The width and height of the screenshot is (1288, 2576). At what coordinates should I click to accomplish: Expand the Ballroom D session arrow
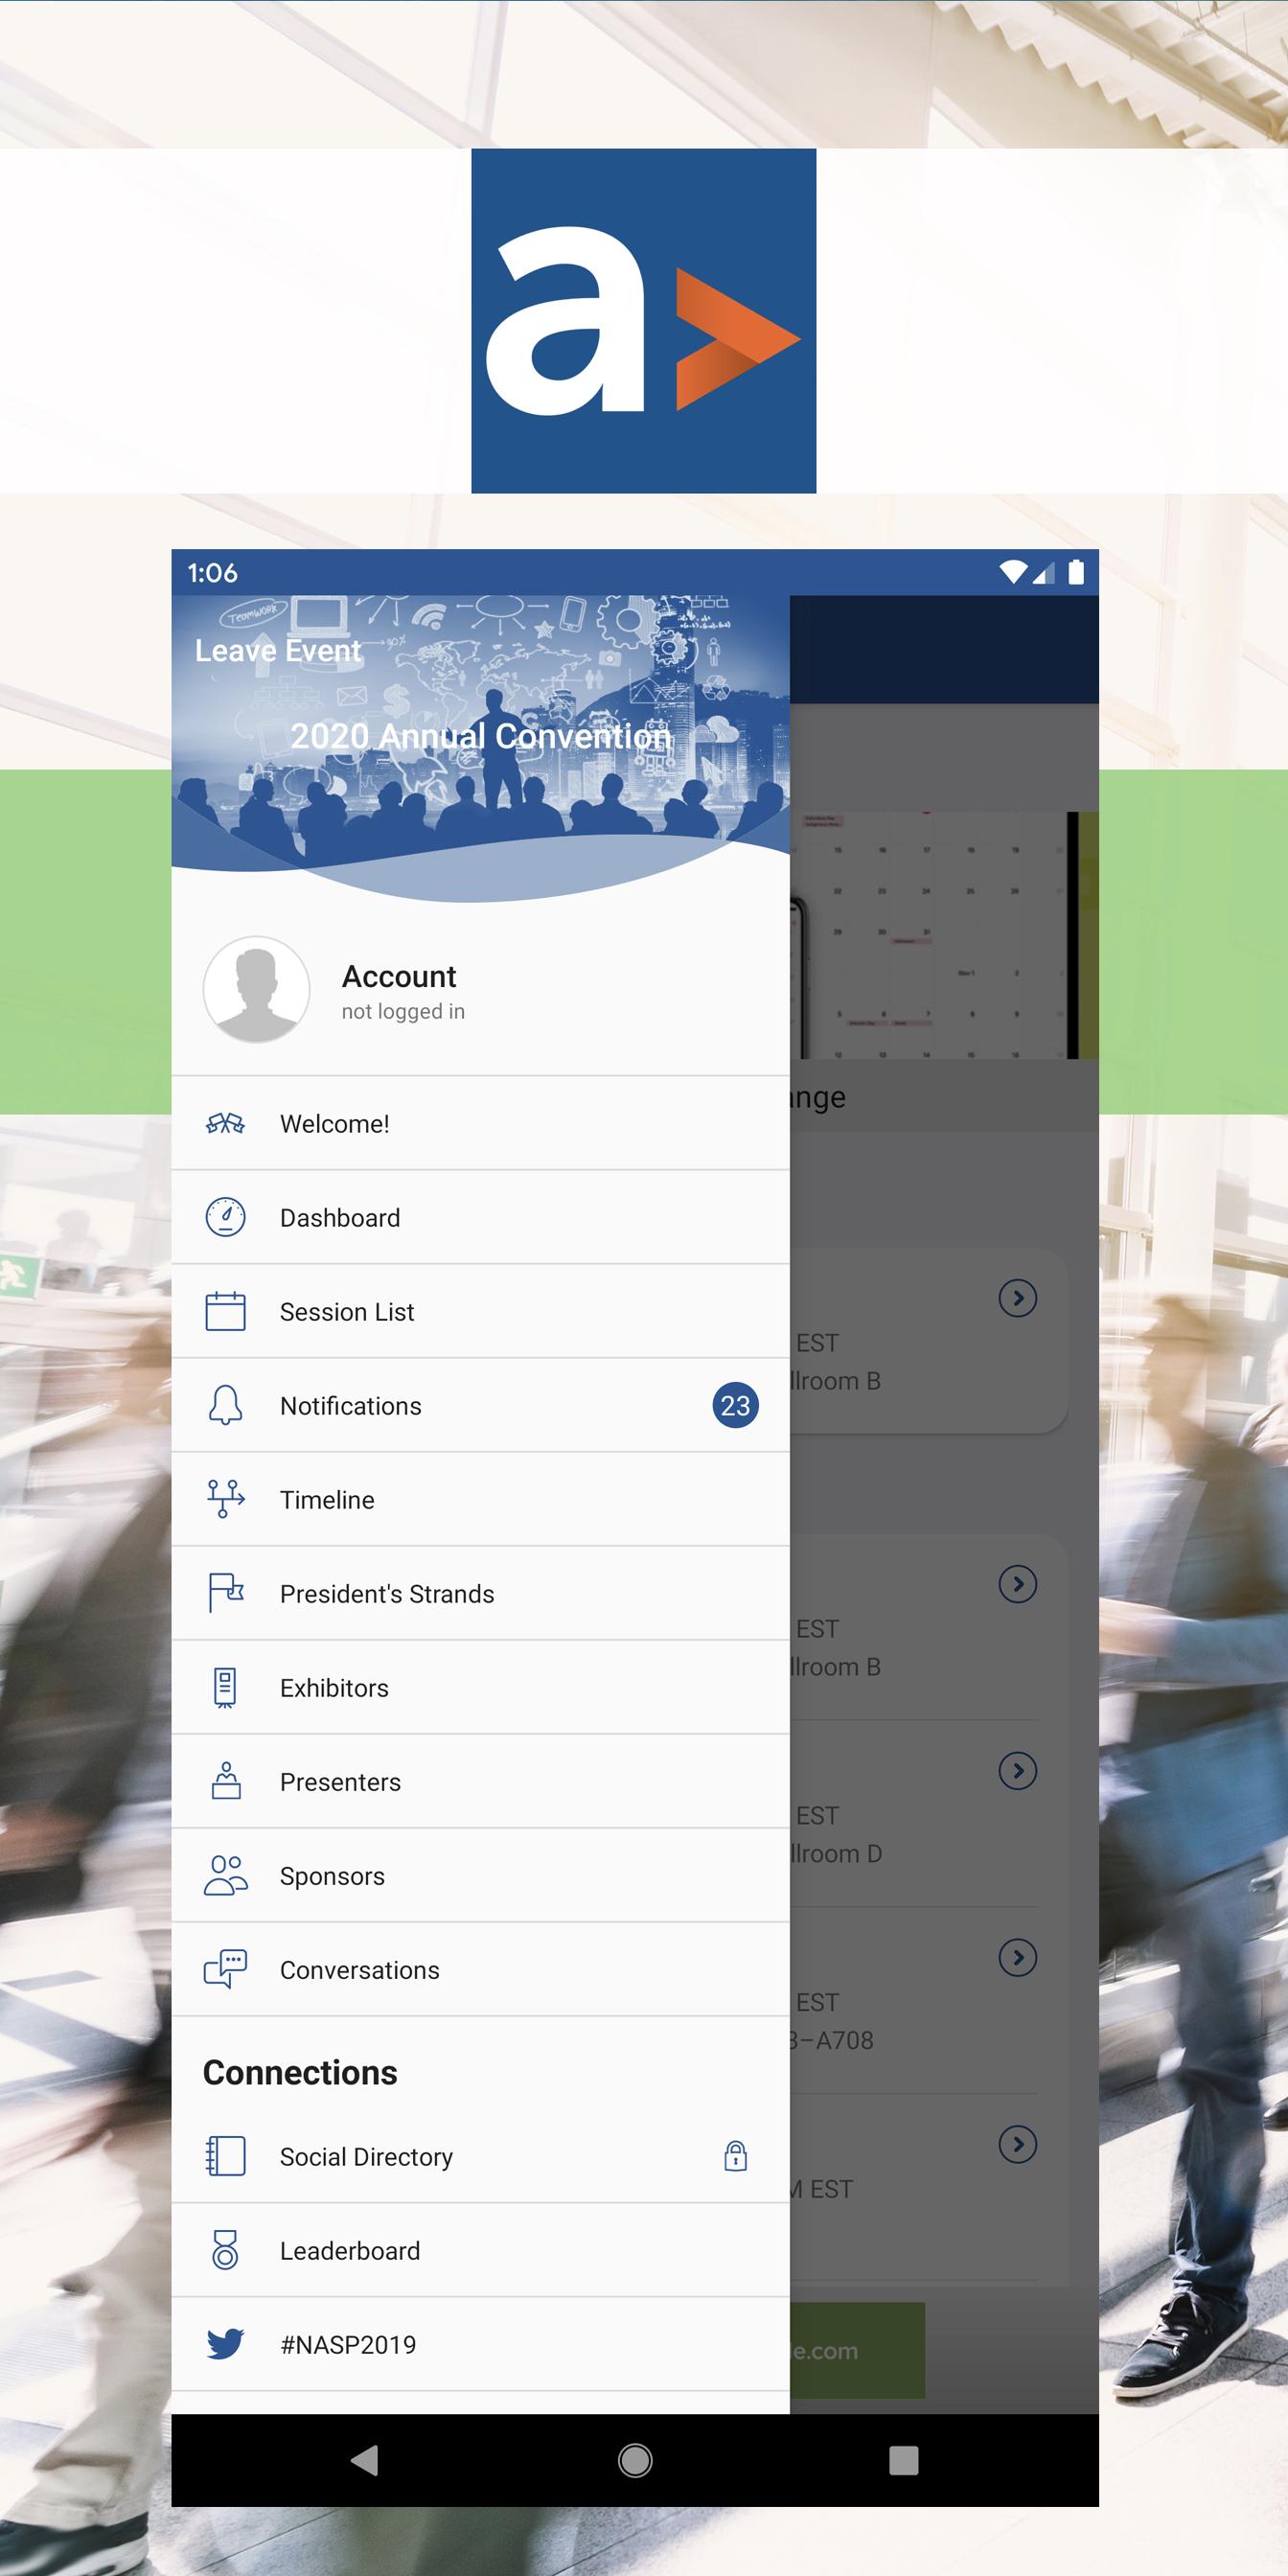pyautogui.click(x=1017, y=1771)
